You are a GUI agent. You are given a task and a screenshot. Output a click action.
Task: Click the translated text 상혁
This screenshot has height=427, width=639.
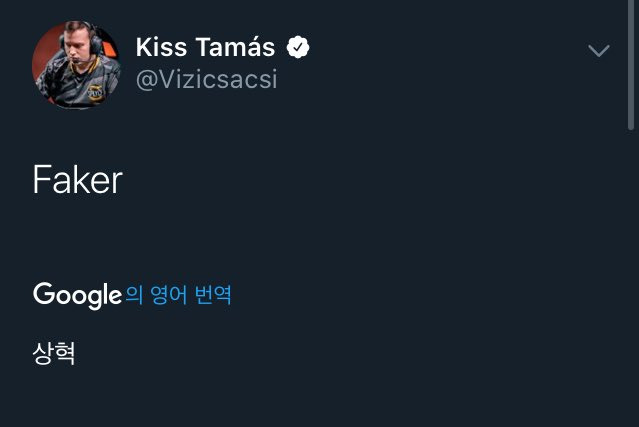click(54, 353)
